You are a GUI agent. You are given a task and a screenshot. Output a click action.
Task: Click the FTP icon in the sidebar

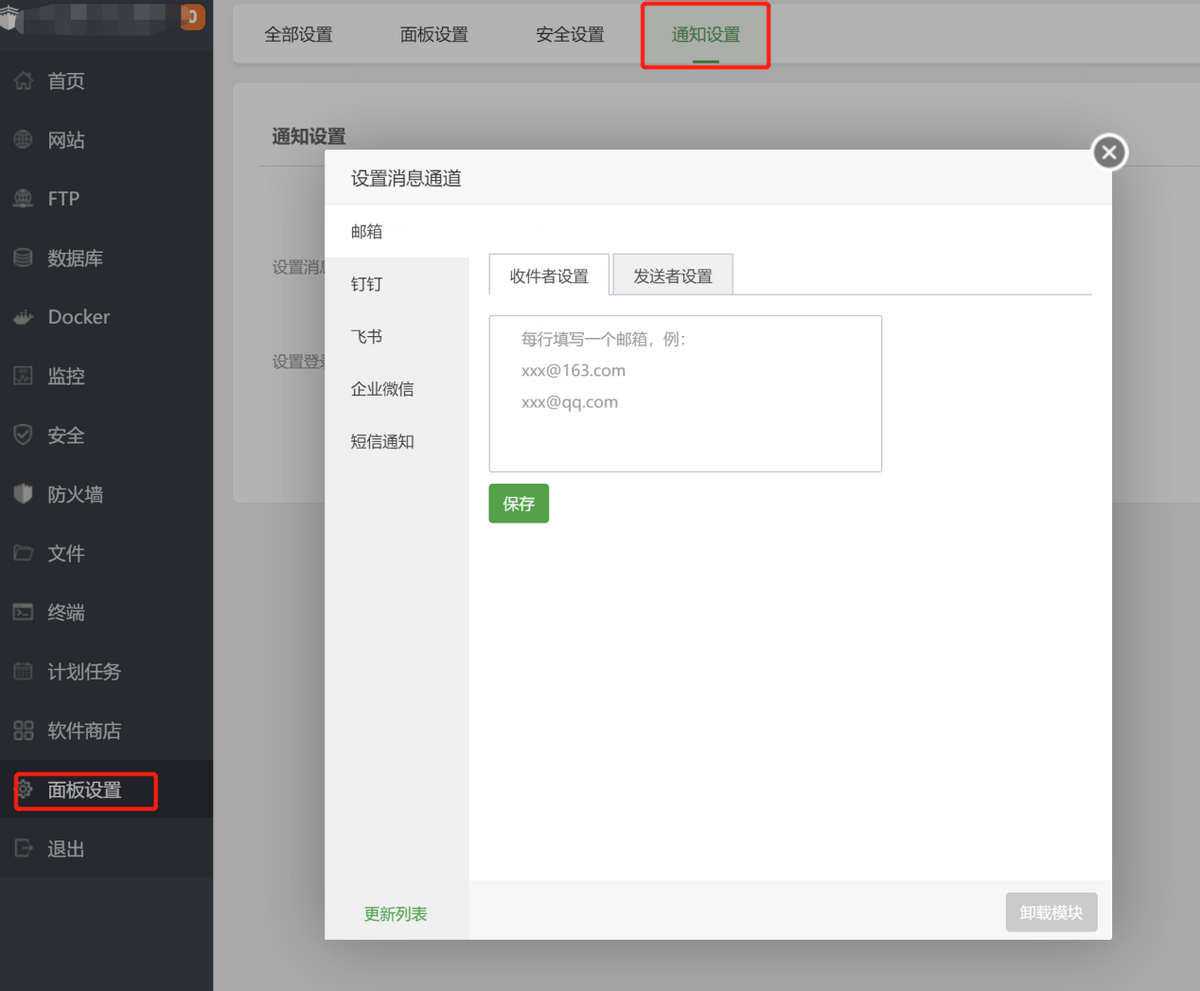(23, 199)
